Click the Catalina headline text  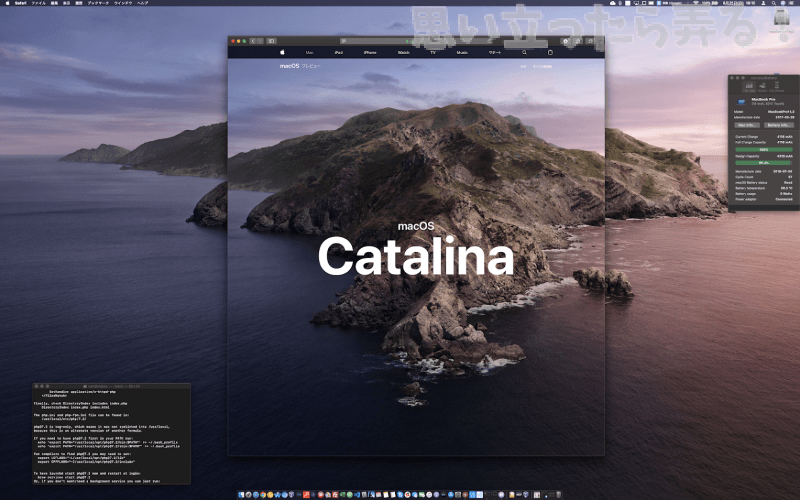pyautogui.click(x=416, y=256)
